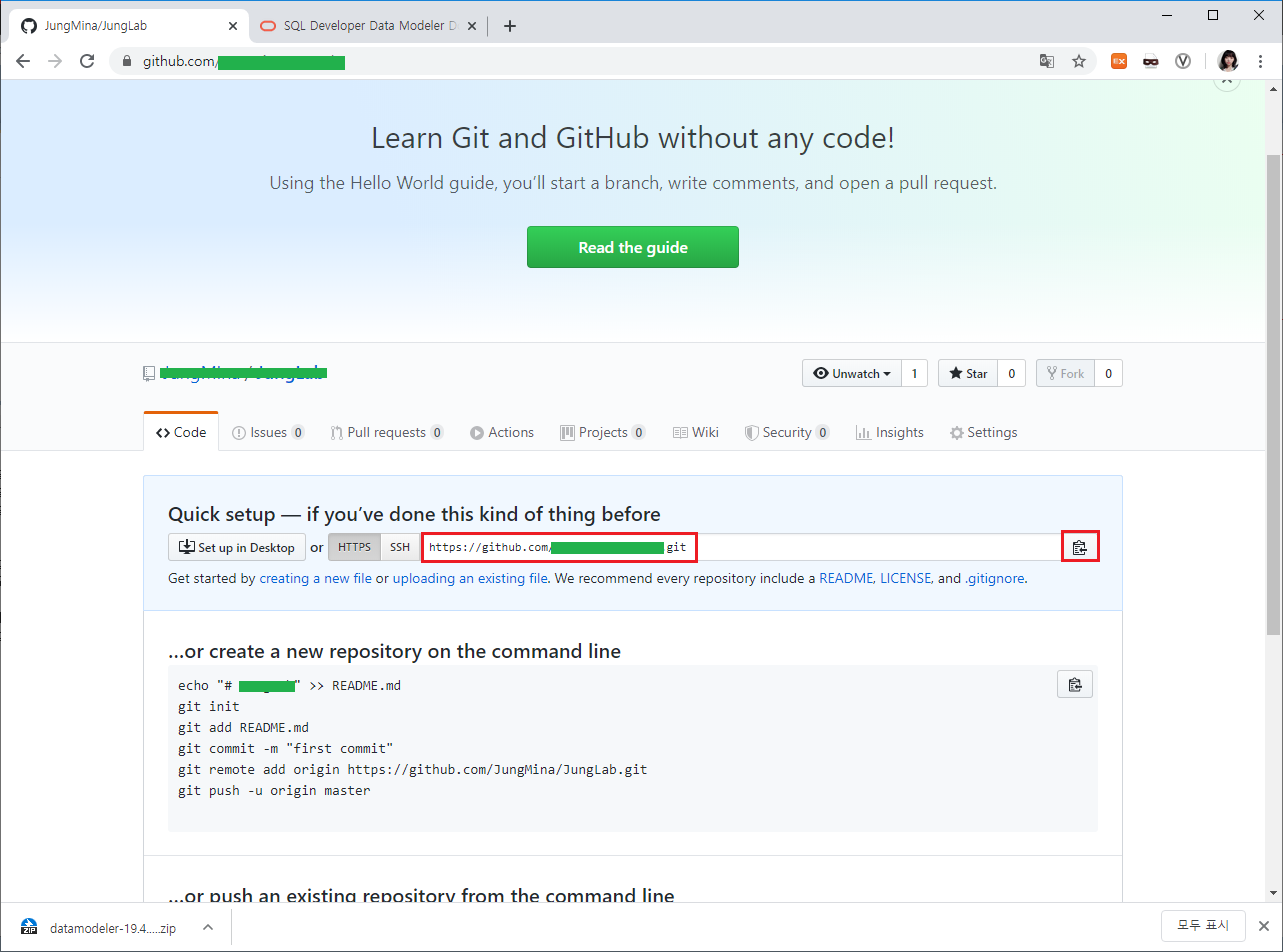Click the git remote add origin line
The image size is (1283, 952).
click(412, 769)
